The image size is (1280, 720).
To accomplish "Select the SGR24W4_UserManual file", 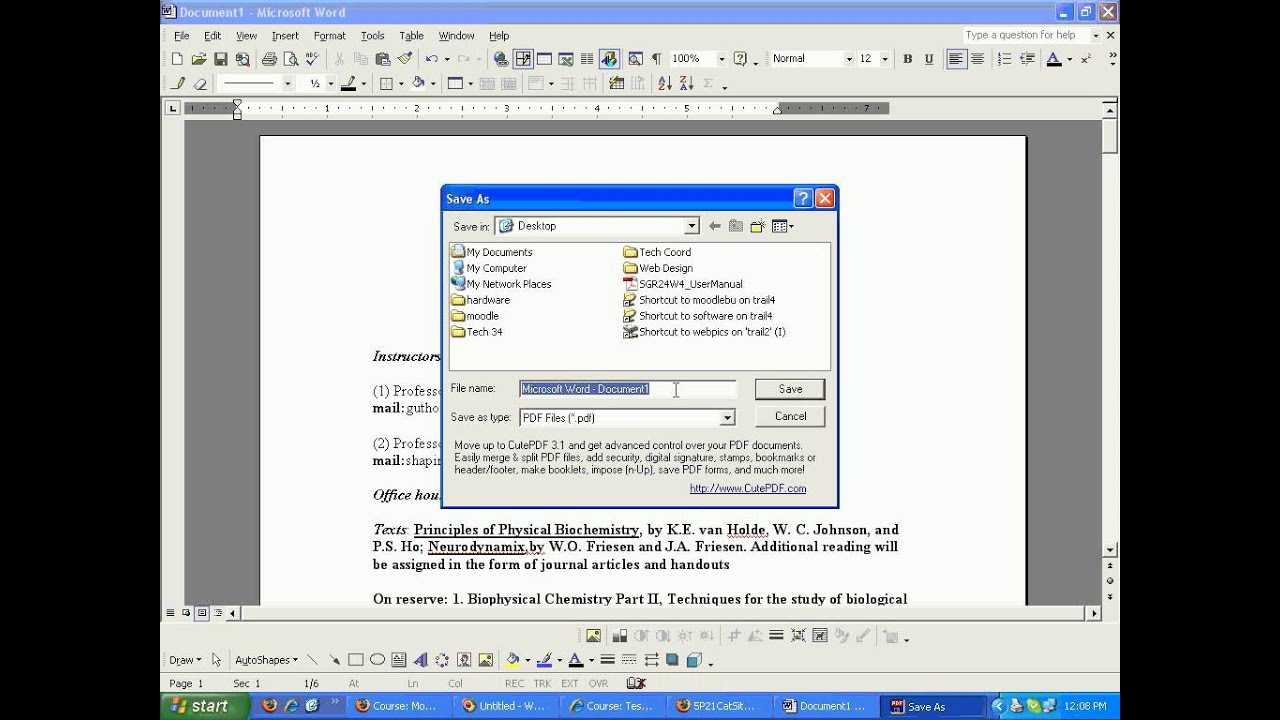I will point(682,284).
